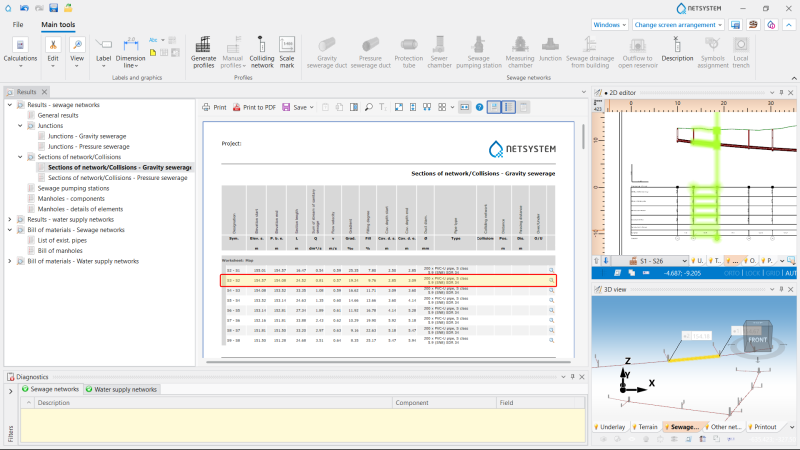Click Generate profiles icon

coord(203,45)
